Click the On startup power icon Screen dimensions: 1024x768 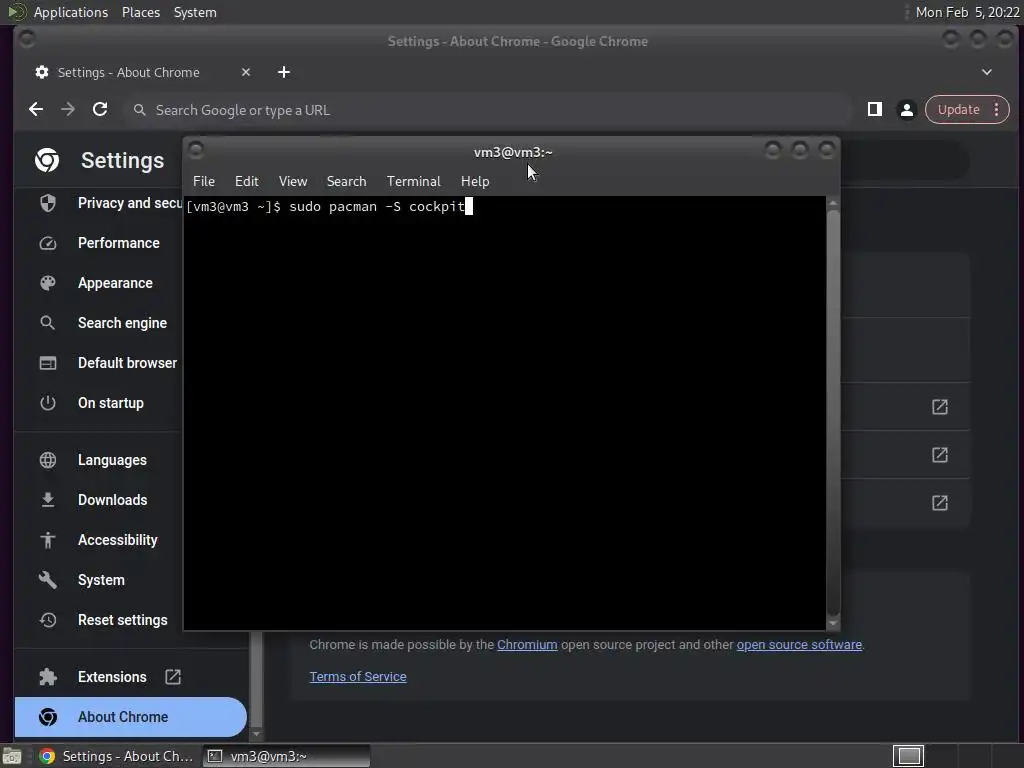tap(48, 403)
